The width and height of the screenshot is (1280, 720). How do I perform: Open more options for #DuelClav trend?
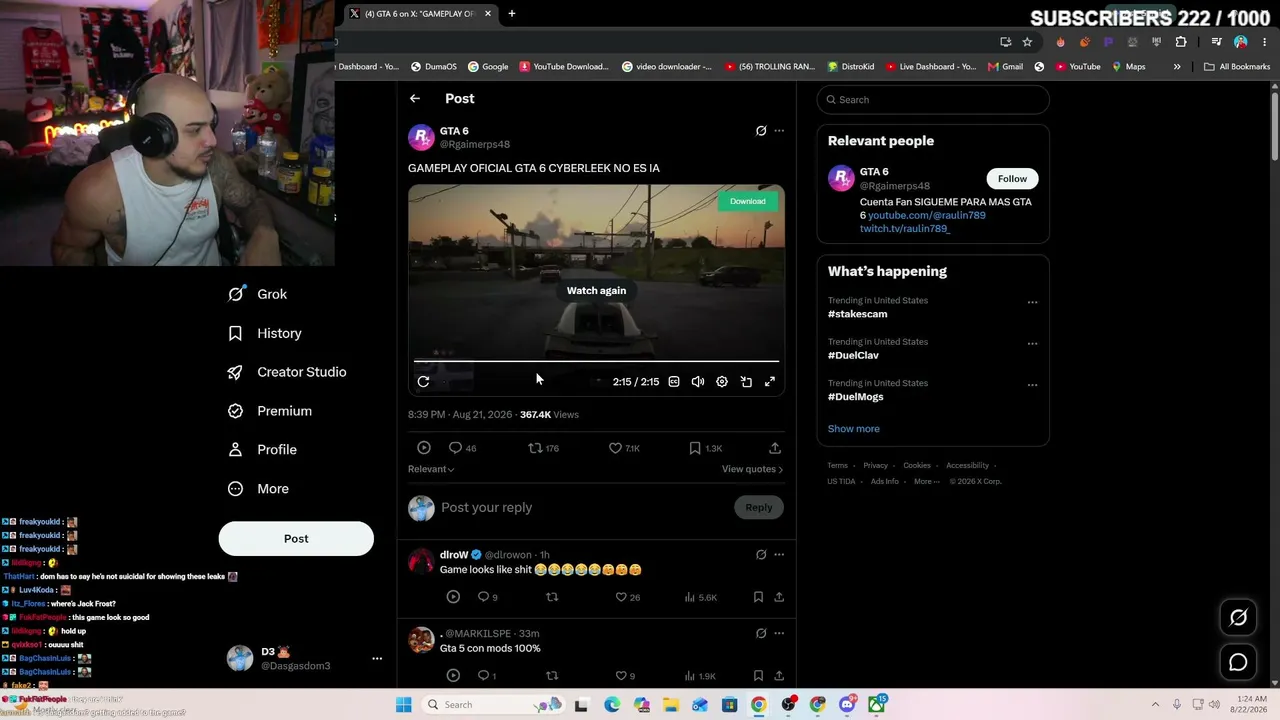[x=1032, y=344]
